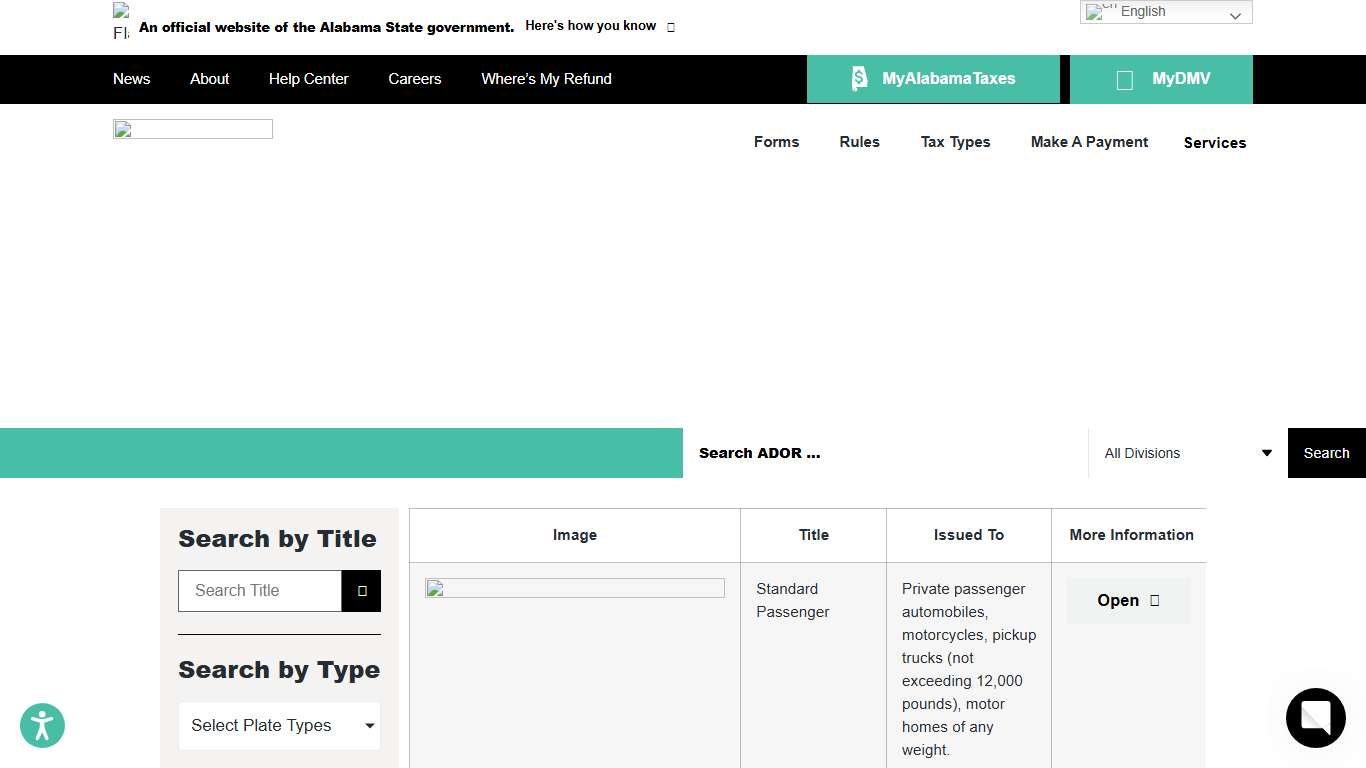Screen dimensions: 1366x768
Task: Open the Forms menu
Action: click(x=776, y=142)
